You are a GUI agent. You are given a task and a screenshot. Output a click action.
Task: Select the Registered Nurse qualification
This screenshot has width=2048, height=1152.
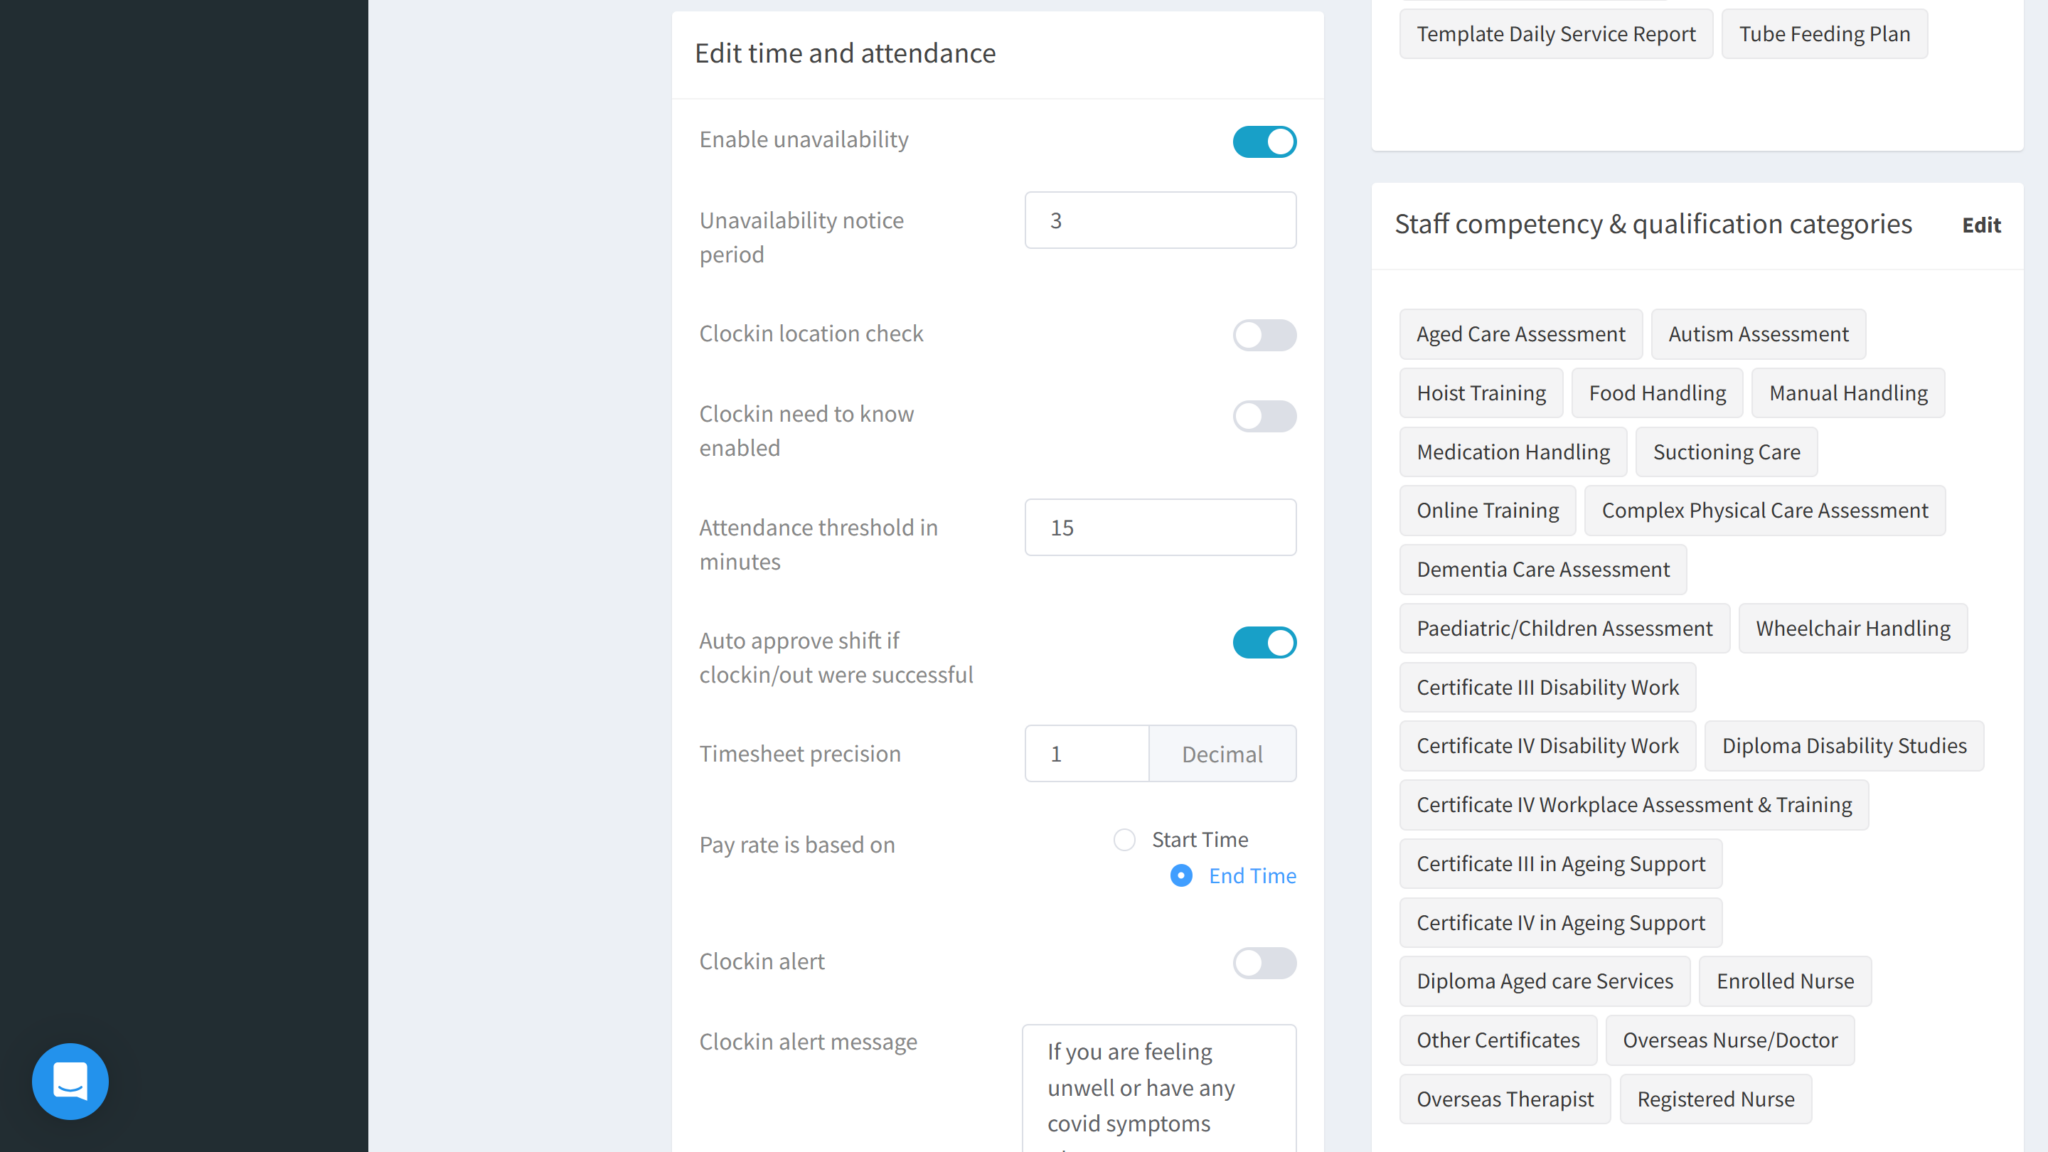point(1716,1098)
